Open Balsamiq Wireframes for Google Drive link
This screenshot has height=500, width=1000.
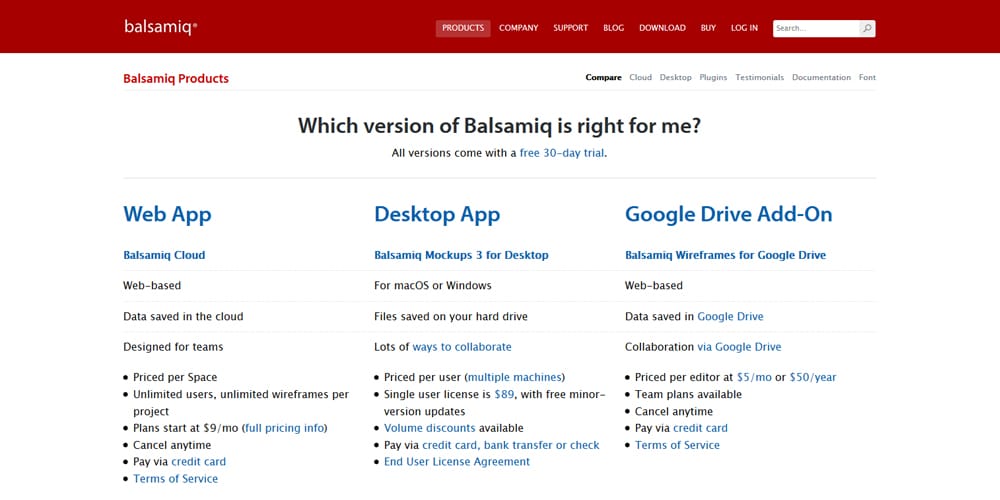pos(725,255)
